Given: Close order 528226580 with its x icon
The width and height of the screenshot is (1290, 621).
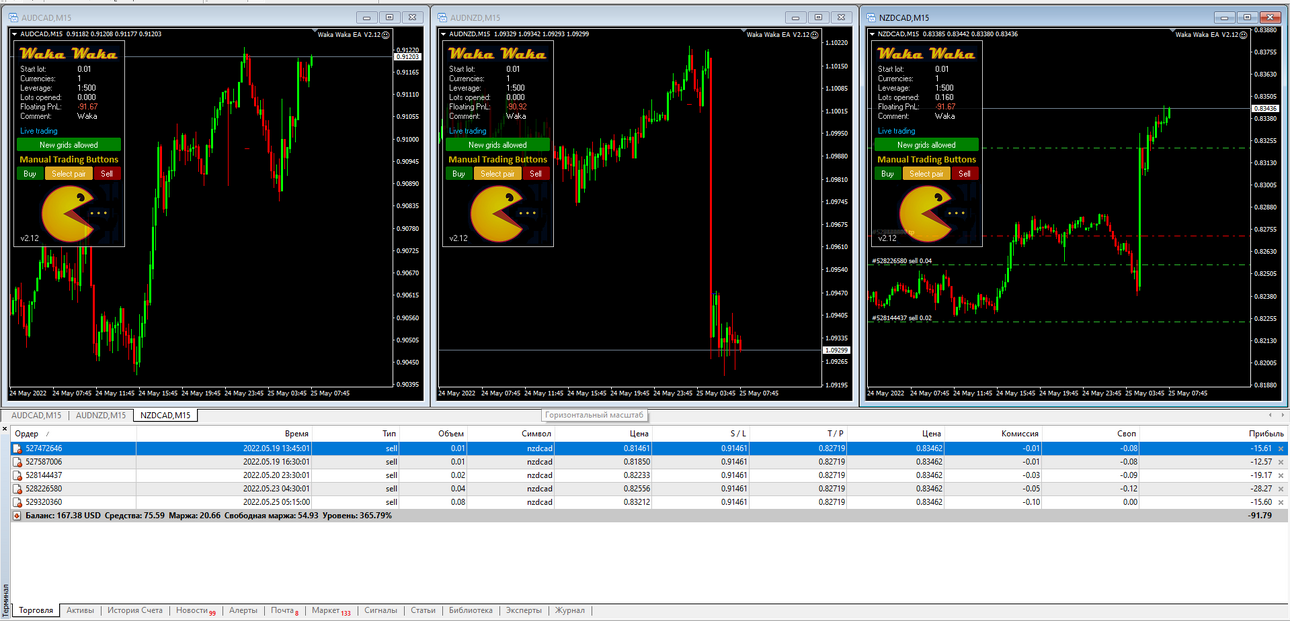Looking at the screenshot, I should tap(1281, 488).
